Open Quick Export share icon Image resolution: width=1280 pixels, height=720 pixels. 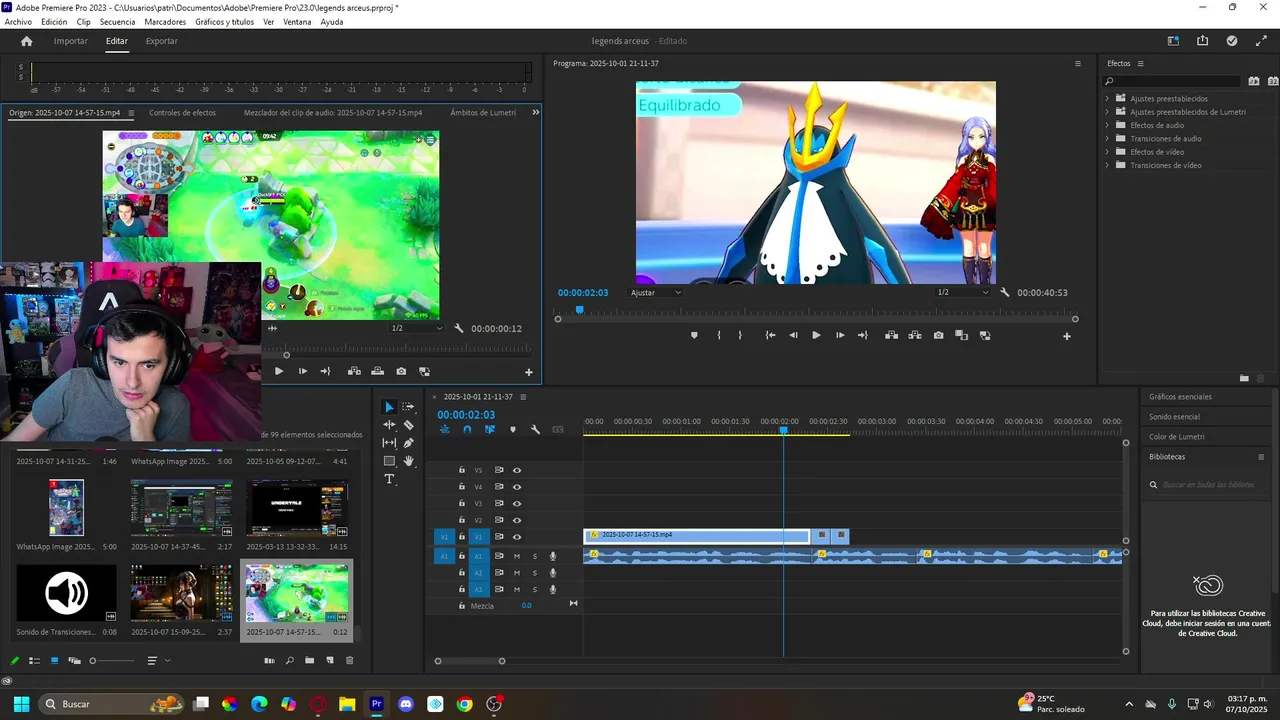point(1202,41)
